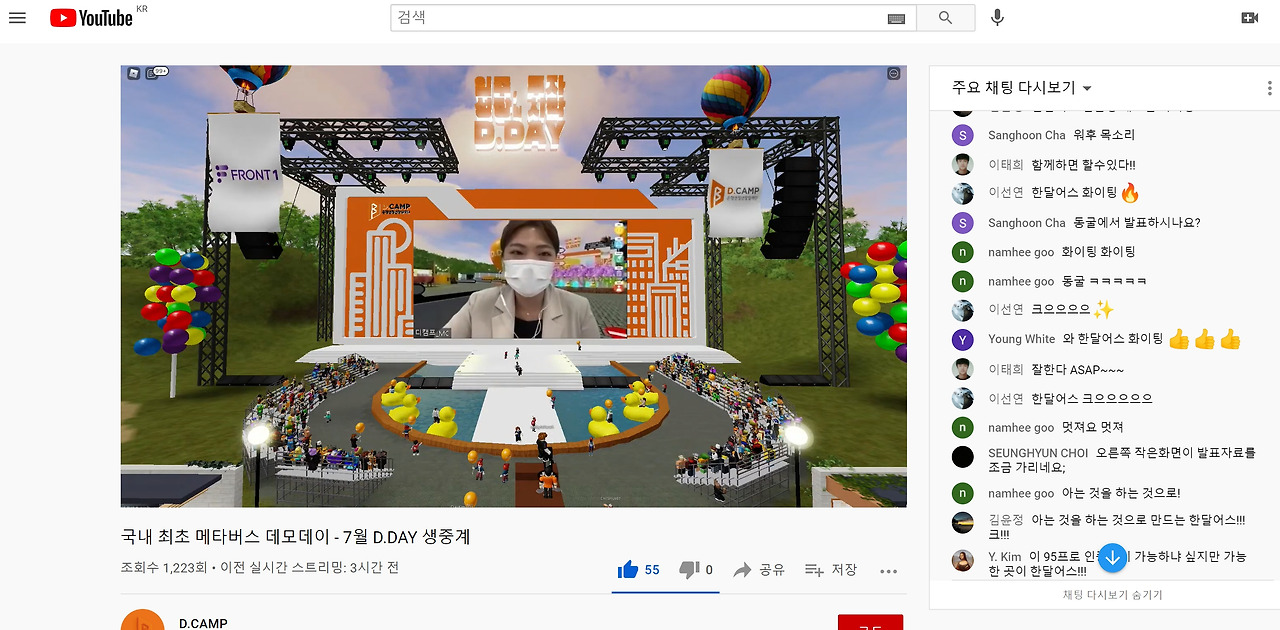This screenshot has width=1280, height=630.
Task: Select chat message 잘한다 ASAP~~~
Action: [x=1077, y=369]
